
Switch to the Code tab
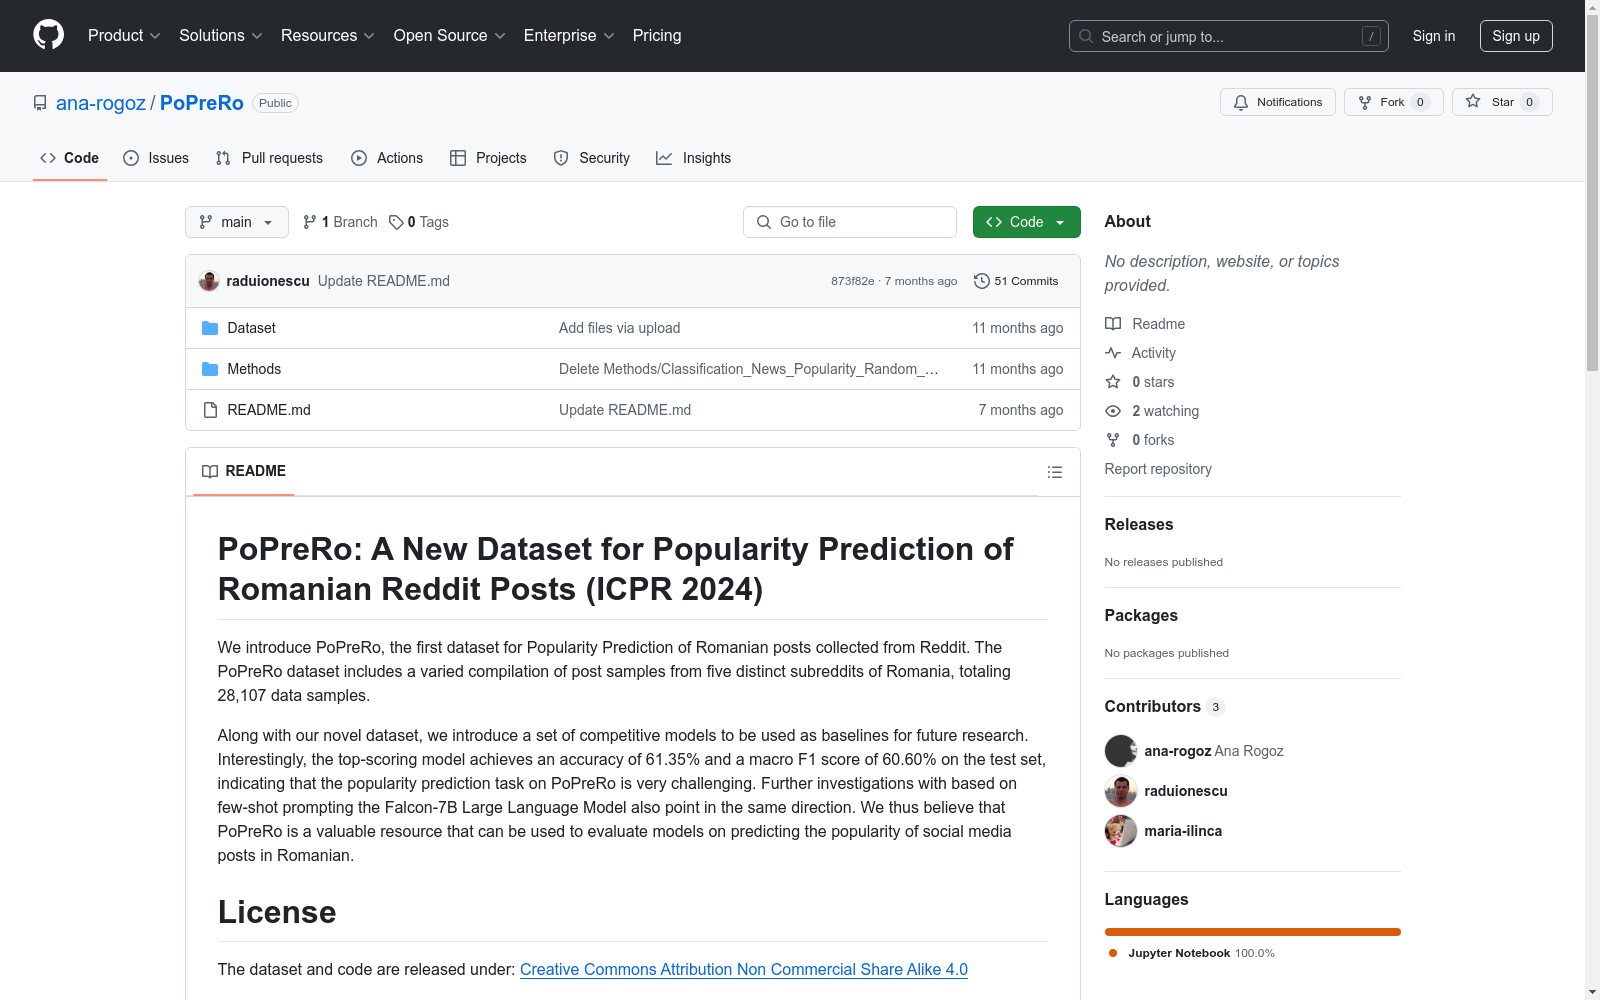[70, 158]
